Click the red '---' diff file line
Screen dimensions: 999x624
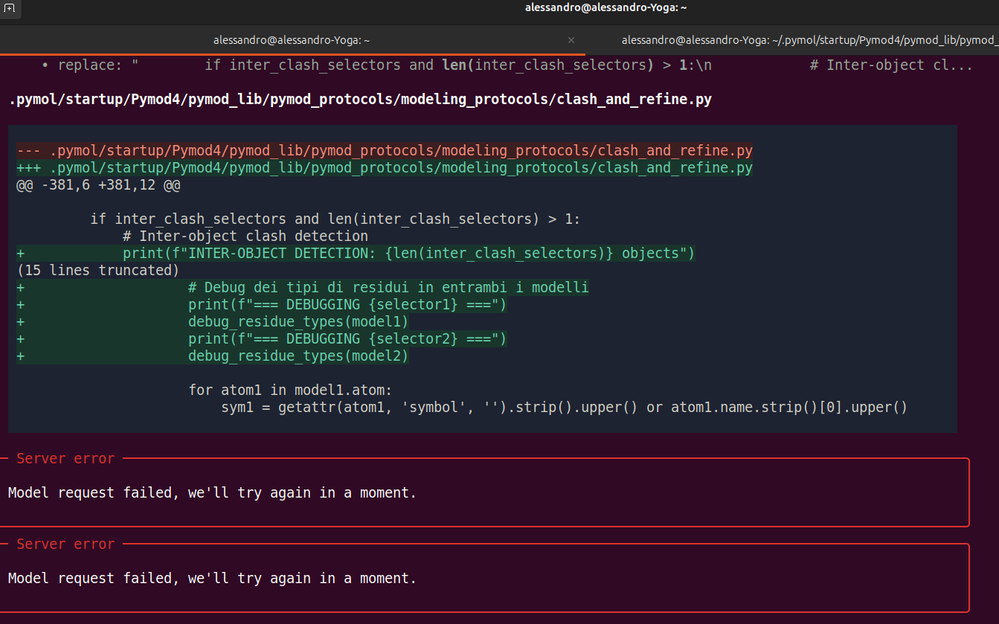coord(384,150)
